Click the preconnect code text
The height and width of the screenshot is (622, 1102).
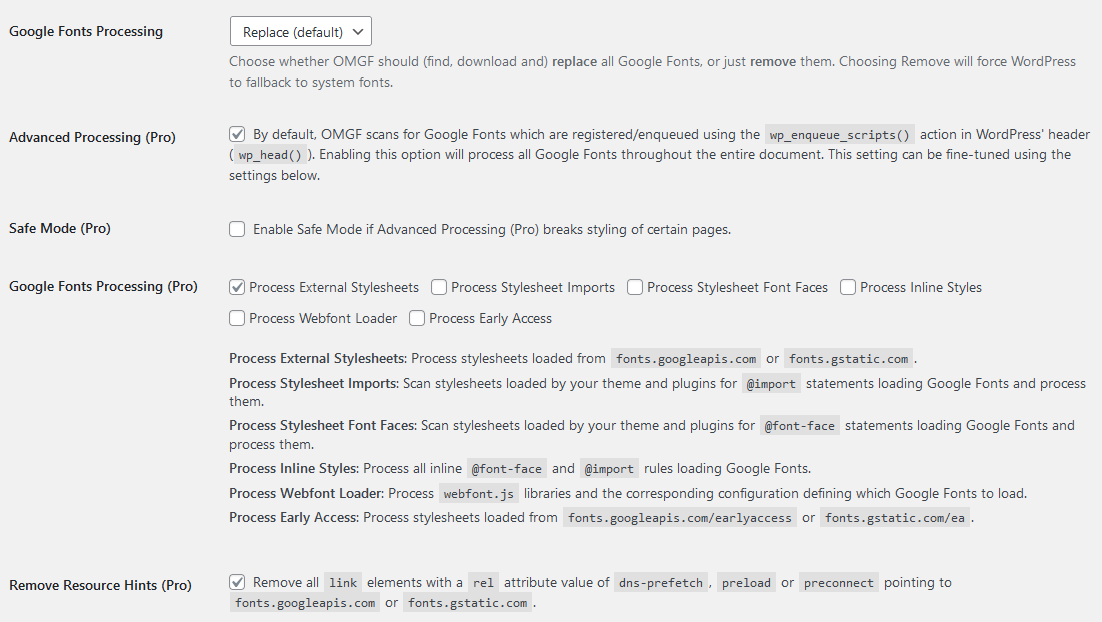[838, 583]
